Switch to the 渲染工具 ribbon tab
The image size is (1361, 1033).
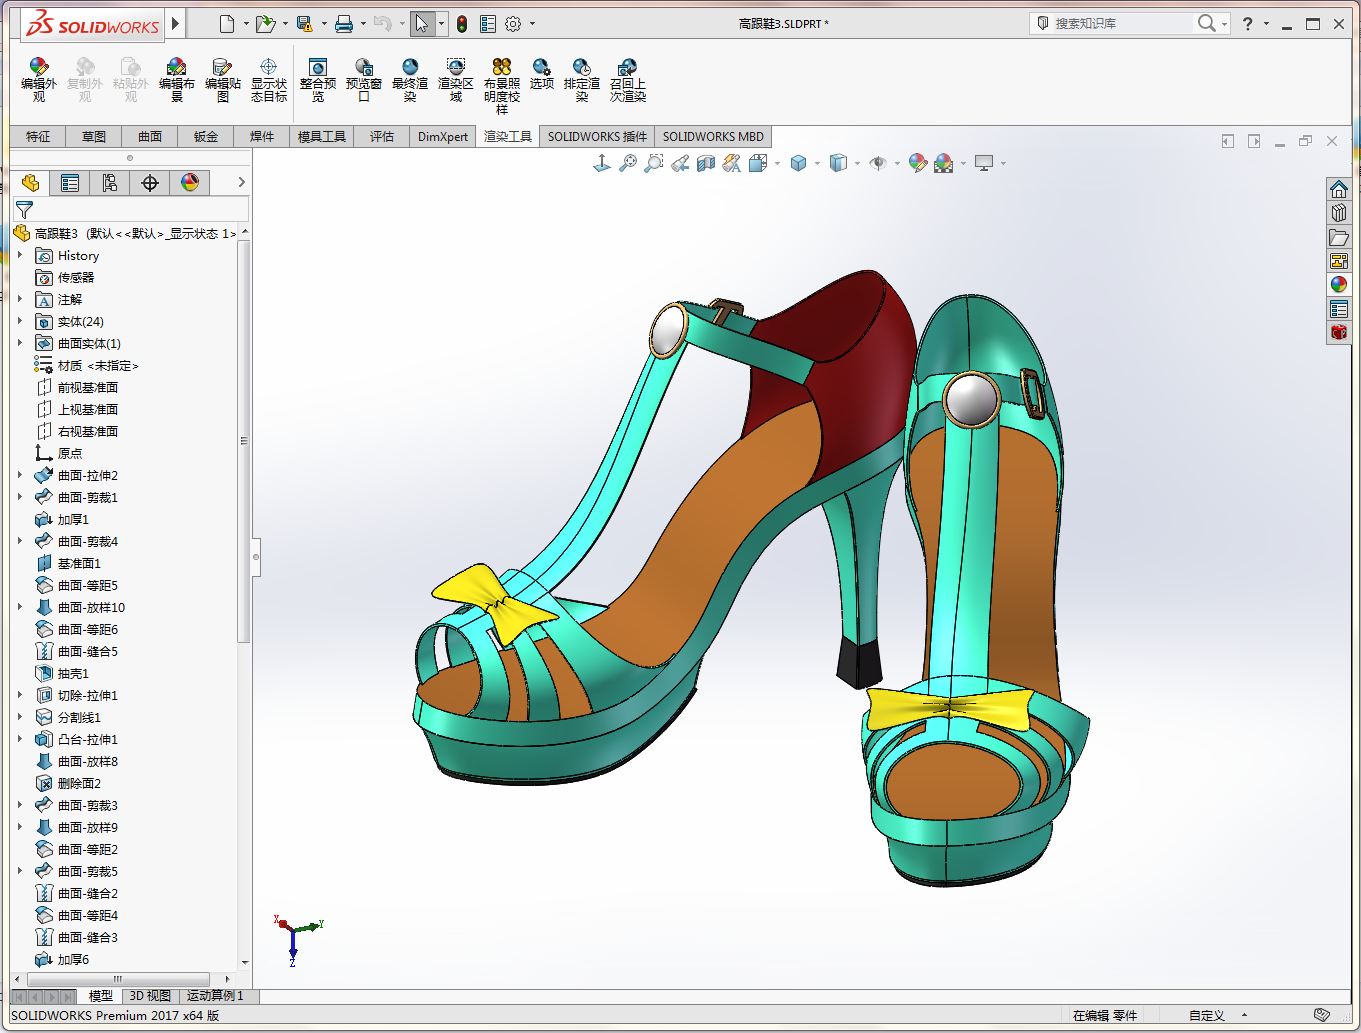click(x=507, y=136)
